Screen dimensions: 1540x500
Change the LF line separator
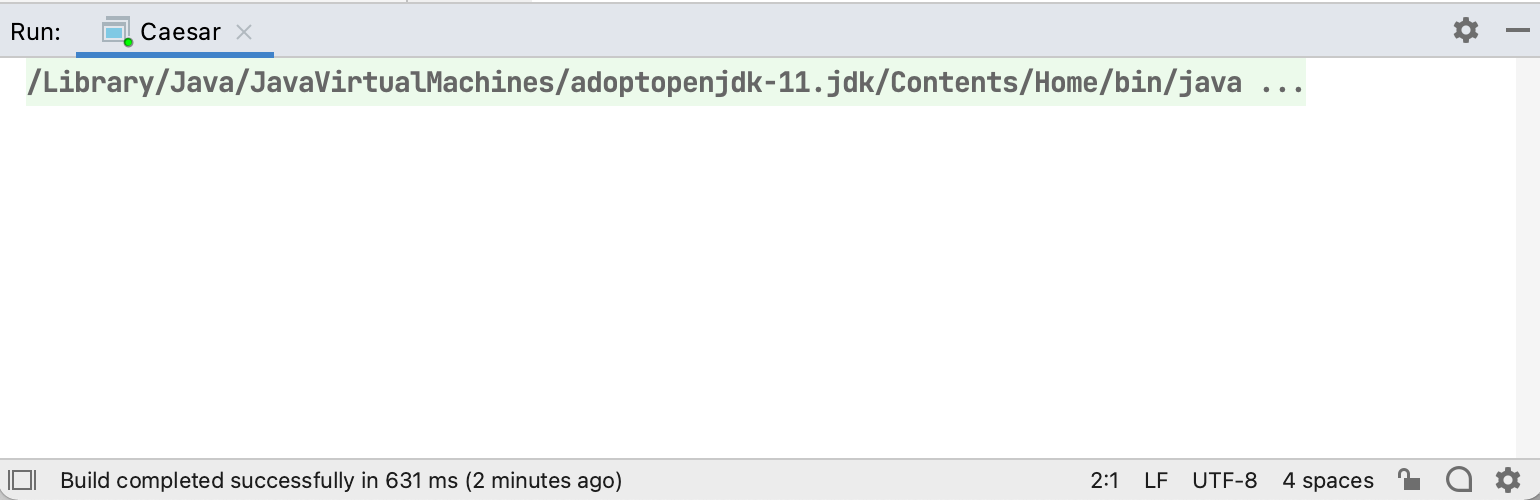pos(1156,481)
